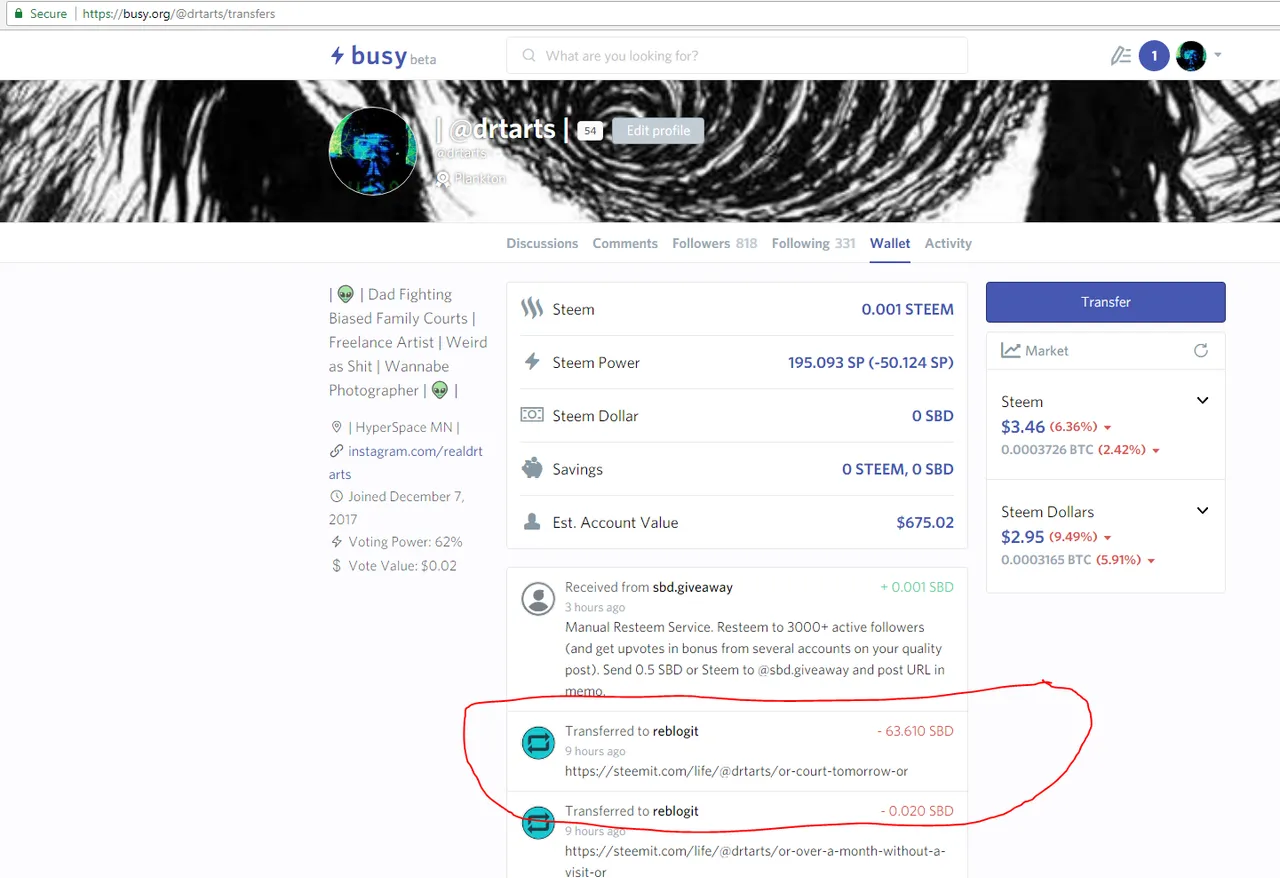Click the busy beta logo
This screenshot has height=878, width=1280.
(x=383, y=56)
